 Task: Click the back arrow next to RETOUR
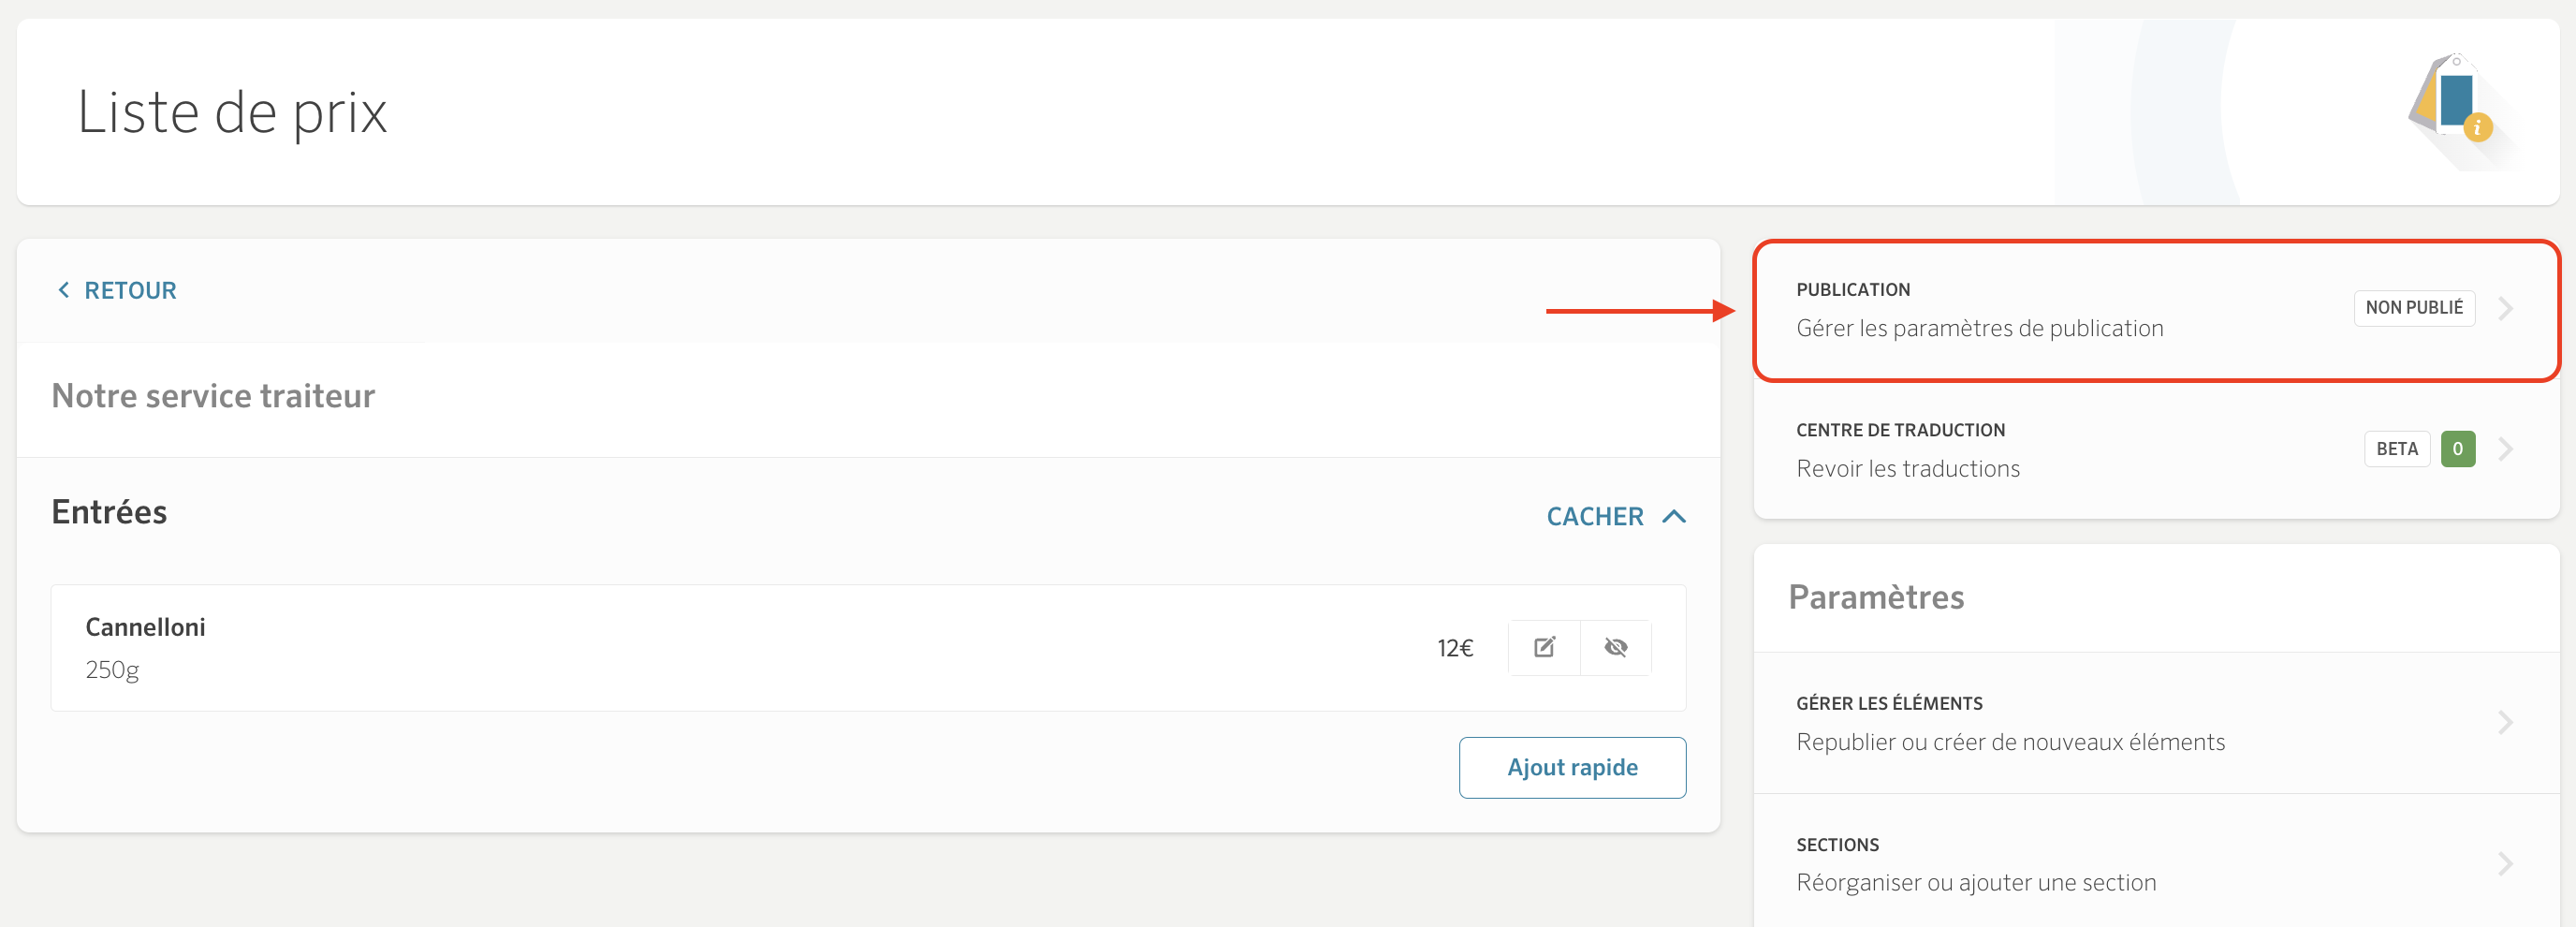pyautogui.click(x=64, y=290)
